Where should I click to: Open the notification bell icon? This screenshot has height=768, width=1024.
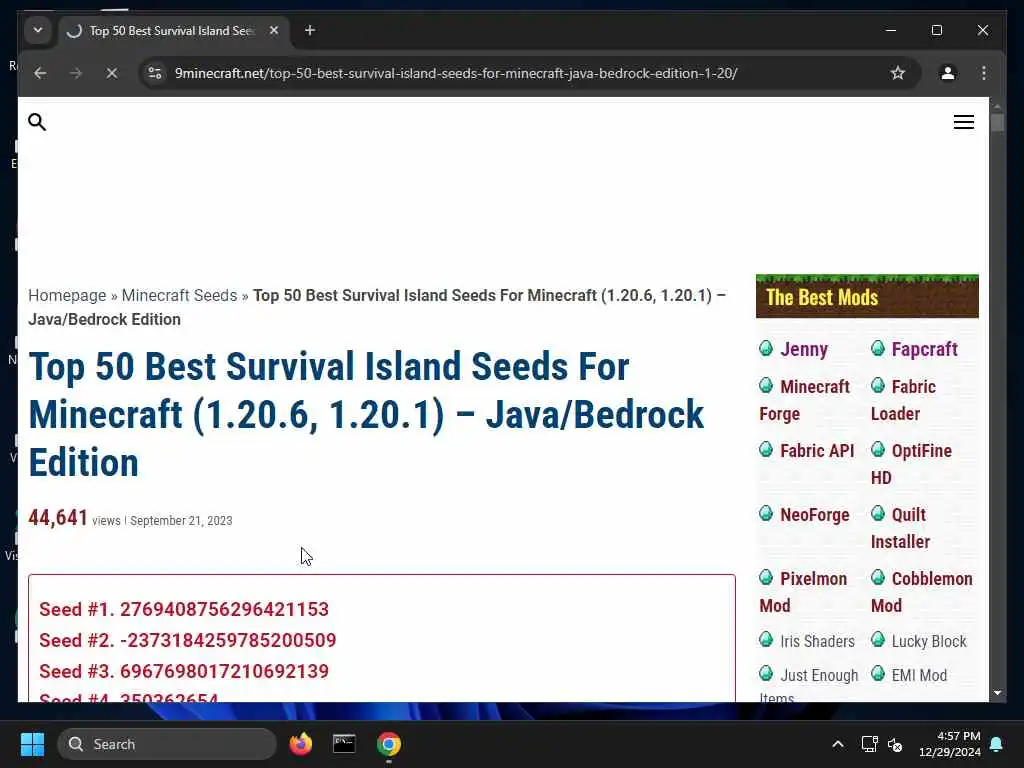click(997, 744)
